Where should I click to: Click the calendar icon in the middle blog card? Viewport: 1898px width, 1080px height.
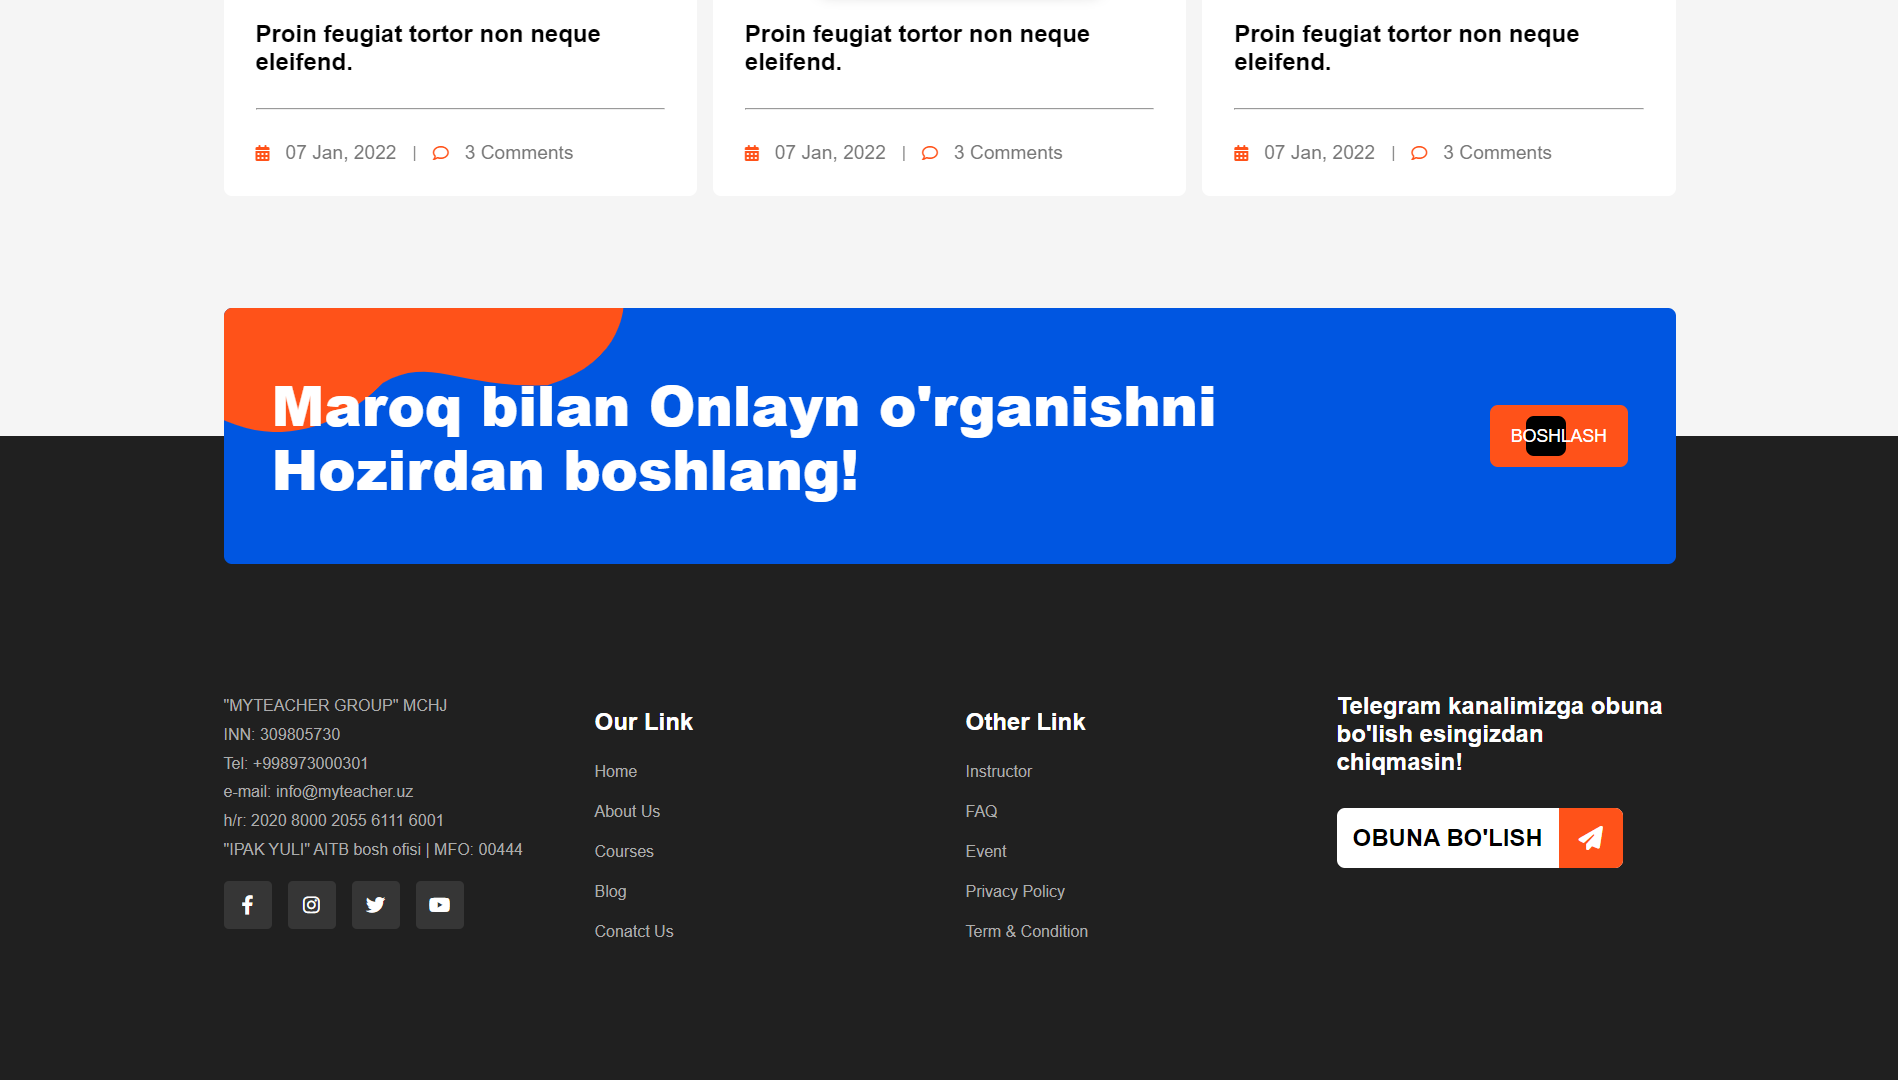(752, 153)
